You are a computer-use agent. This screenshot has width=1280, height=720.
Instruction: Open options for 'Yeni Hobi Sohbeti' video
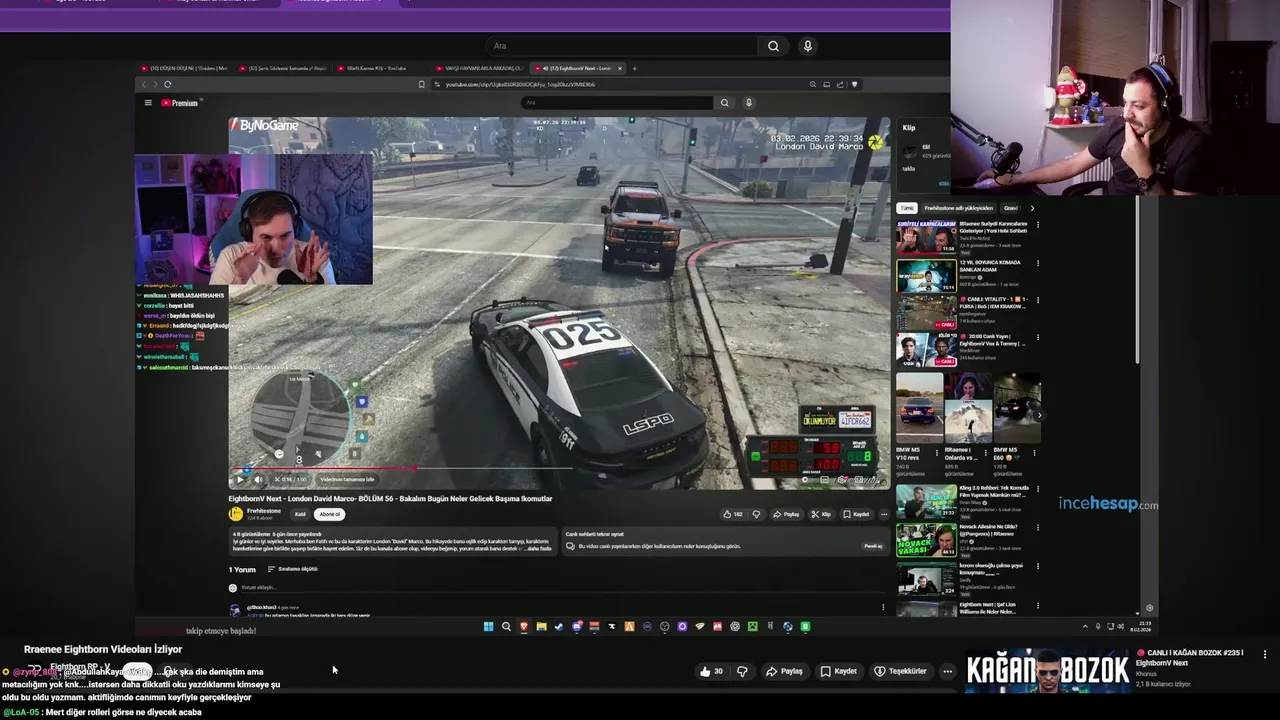[1037, 225]
